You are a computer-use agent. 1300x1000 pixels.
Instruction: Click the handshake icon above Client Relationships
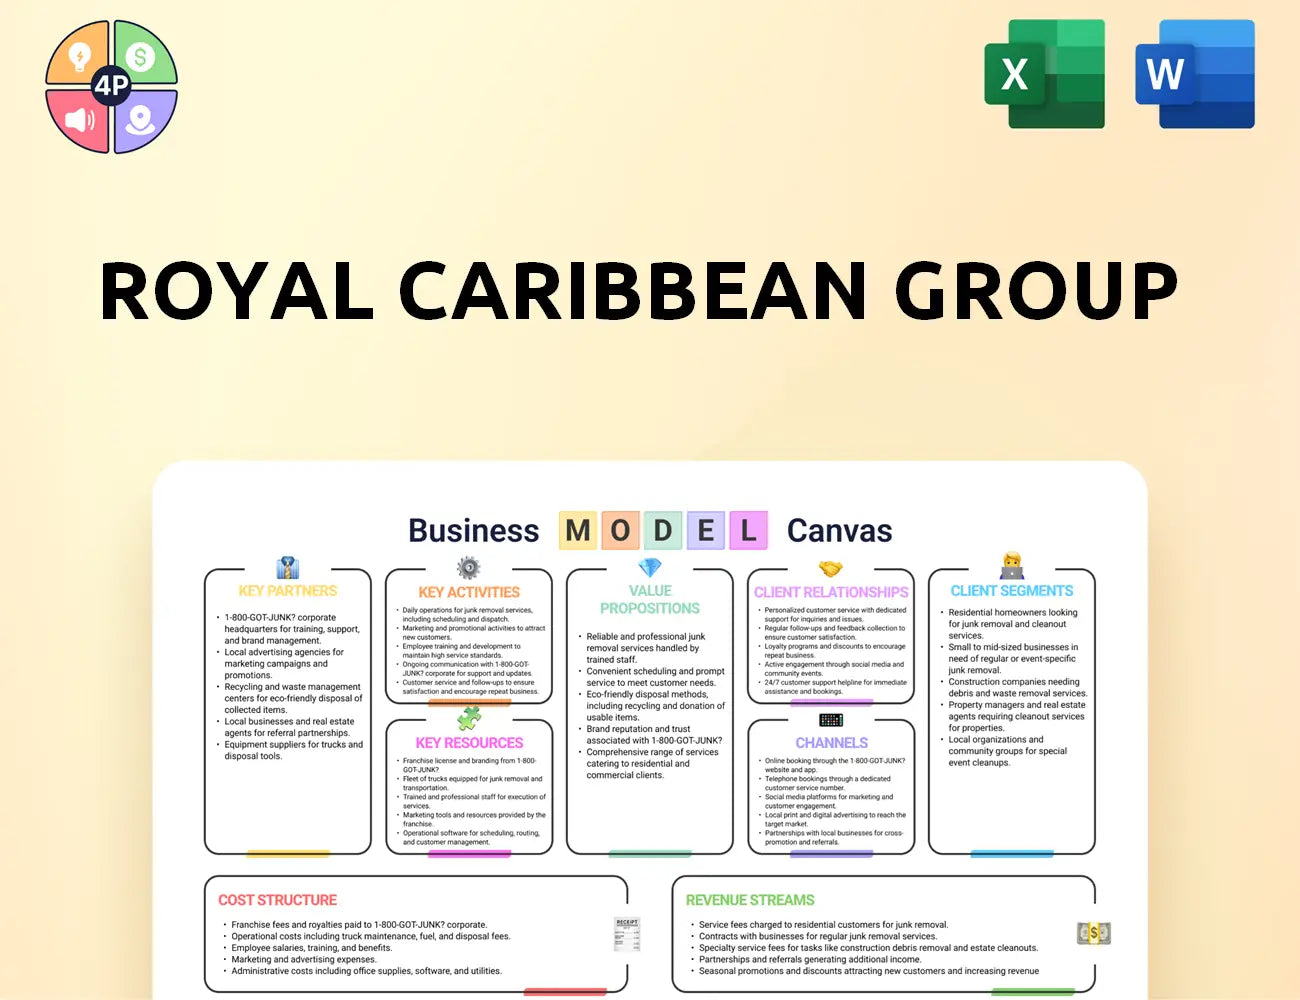point(831,568)
